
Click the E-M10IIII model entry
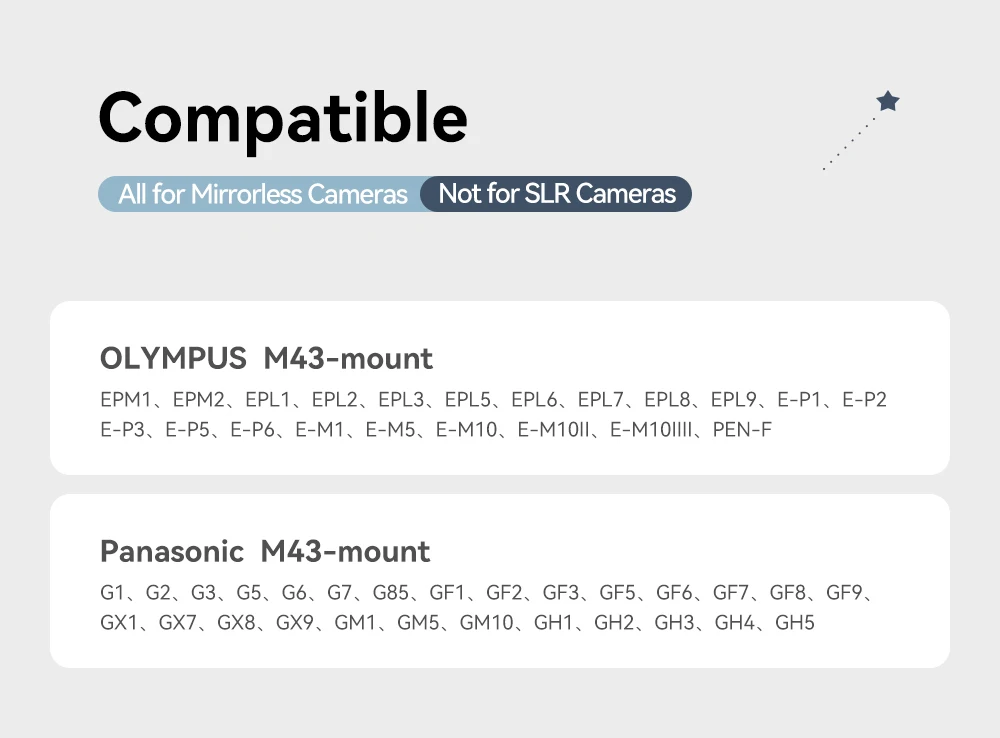(x=655, y=430)
